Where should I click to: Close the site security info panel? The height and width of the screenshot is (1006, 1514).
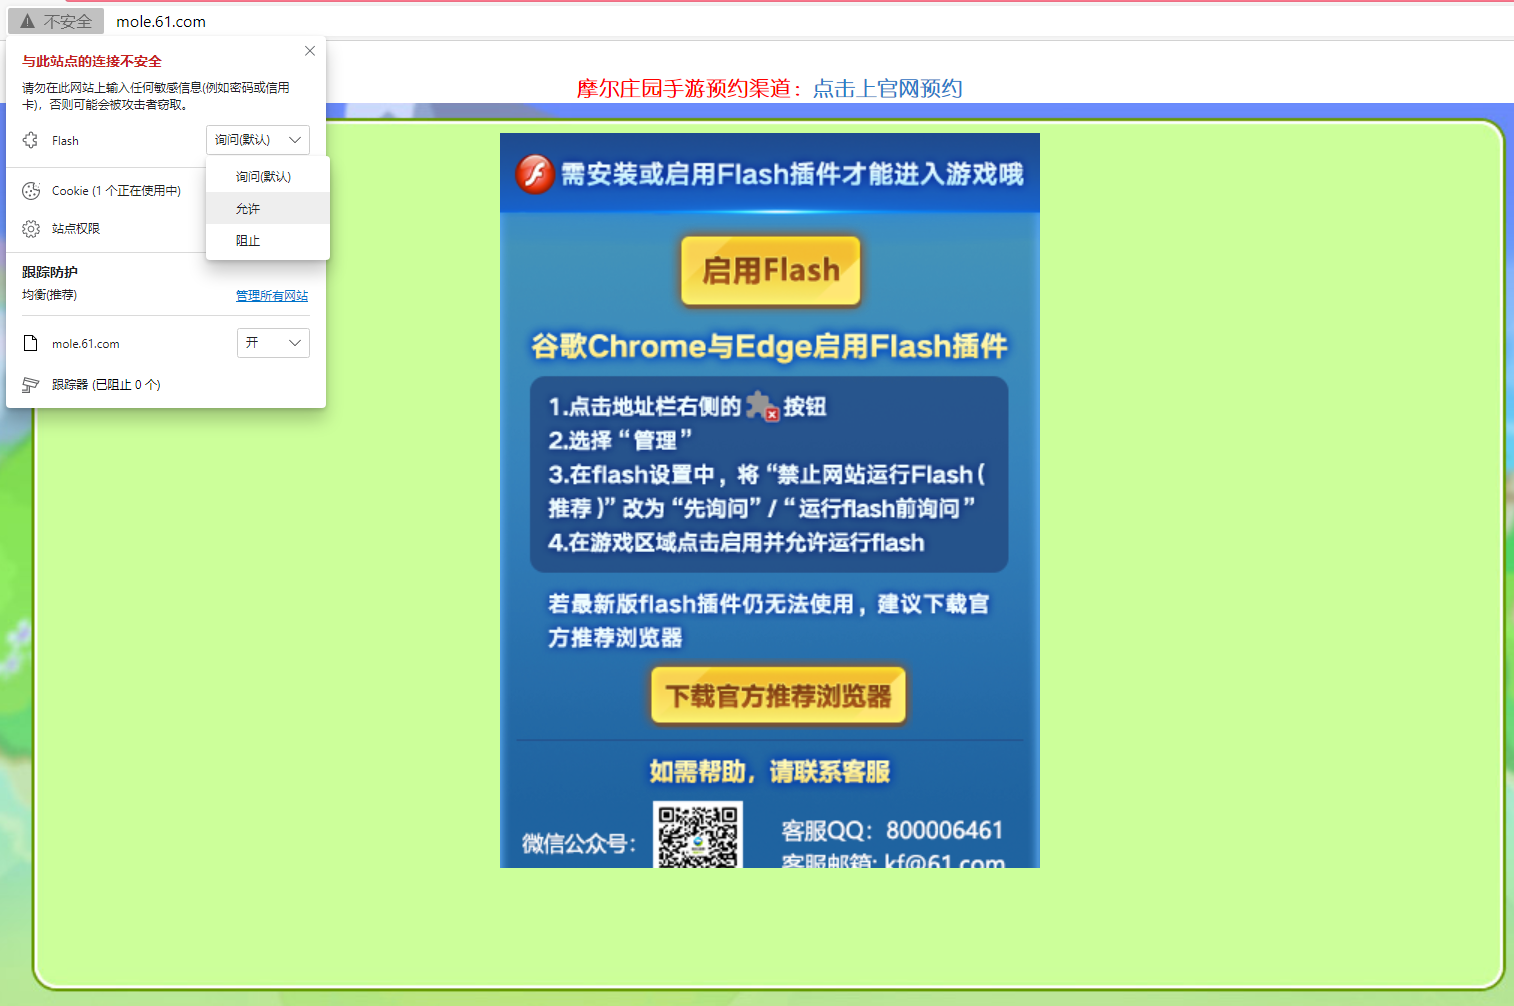click(310, 50)
